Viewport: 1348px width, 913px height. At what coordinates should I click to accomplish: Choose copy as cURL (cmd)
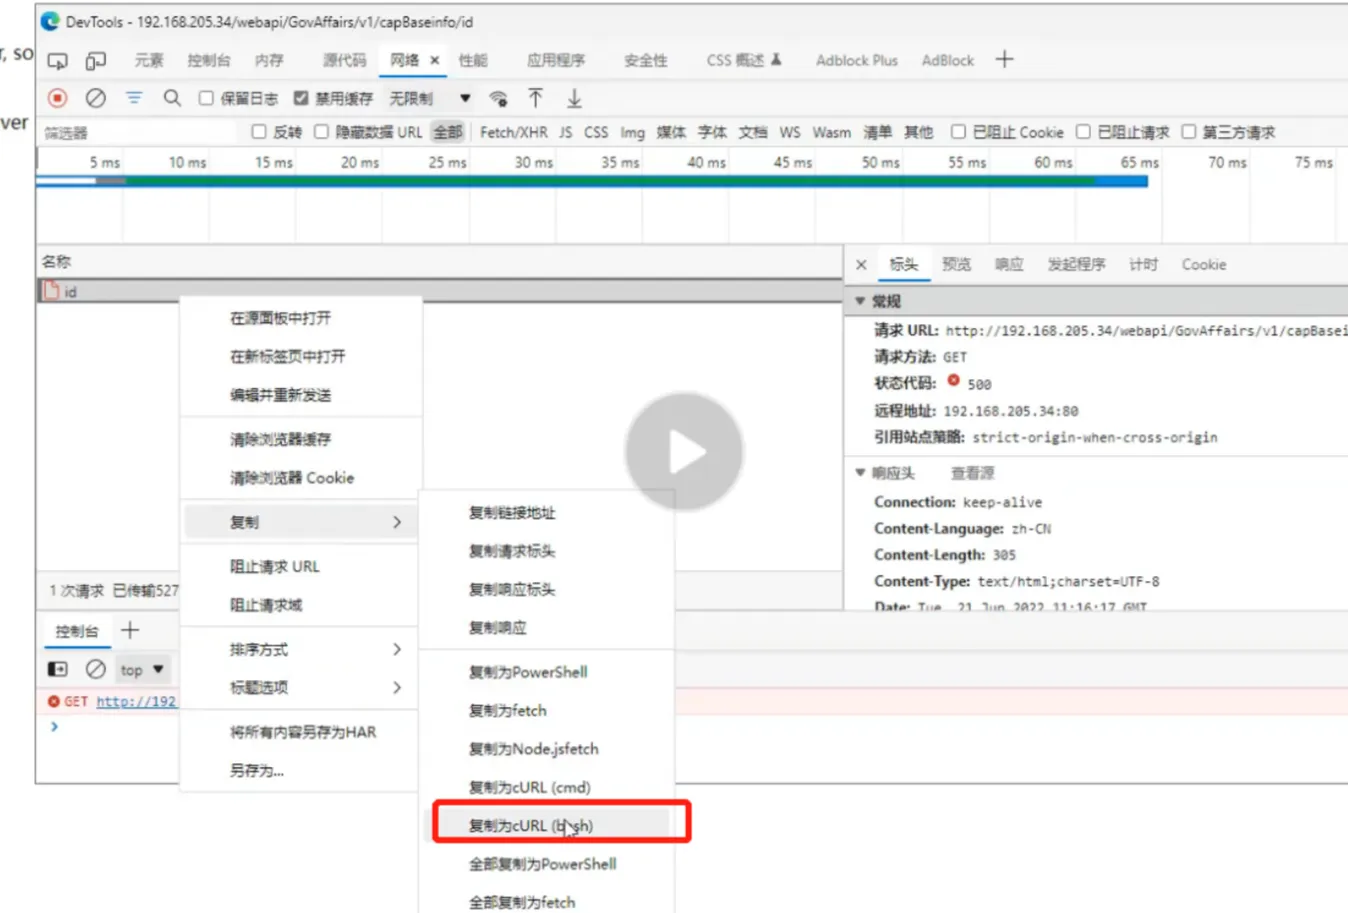[530, 787]
